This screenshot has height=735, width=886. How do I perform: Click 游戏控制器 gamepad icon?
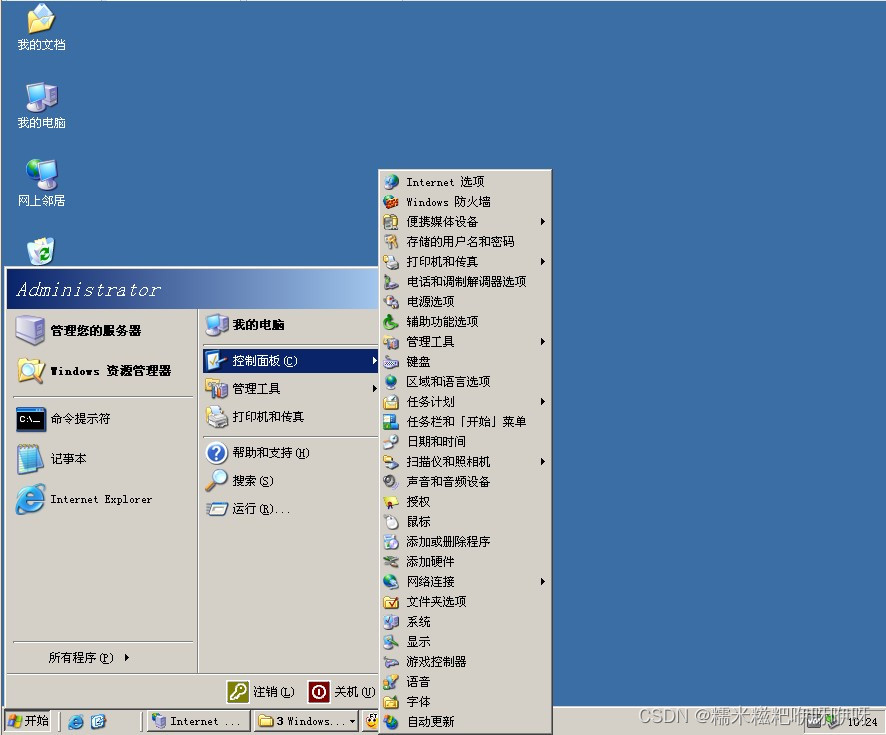[x=391, y=662]
